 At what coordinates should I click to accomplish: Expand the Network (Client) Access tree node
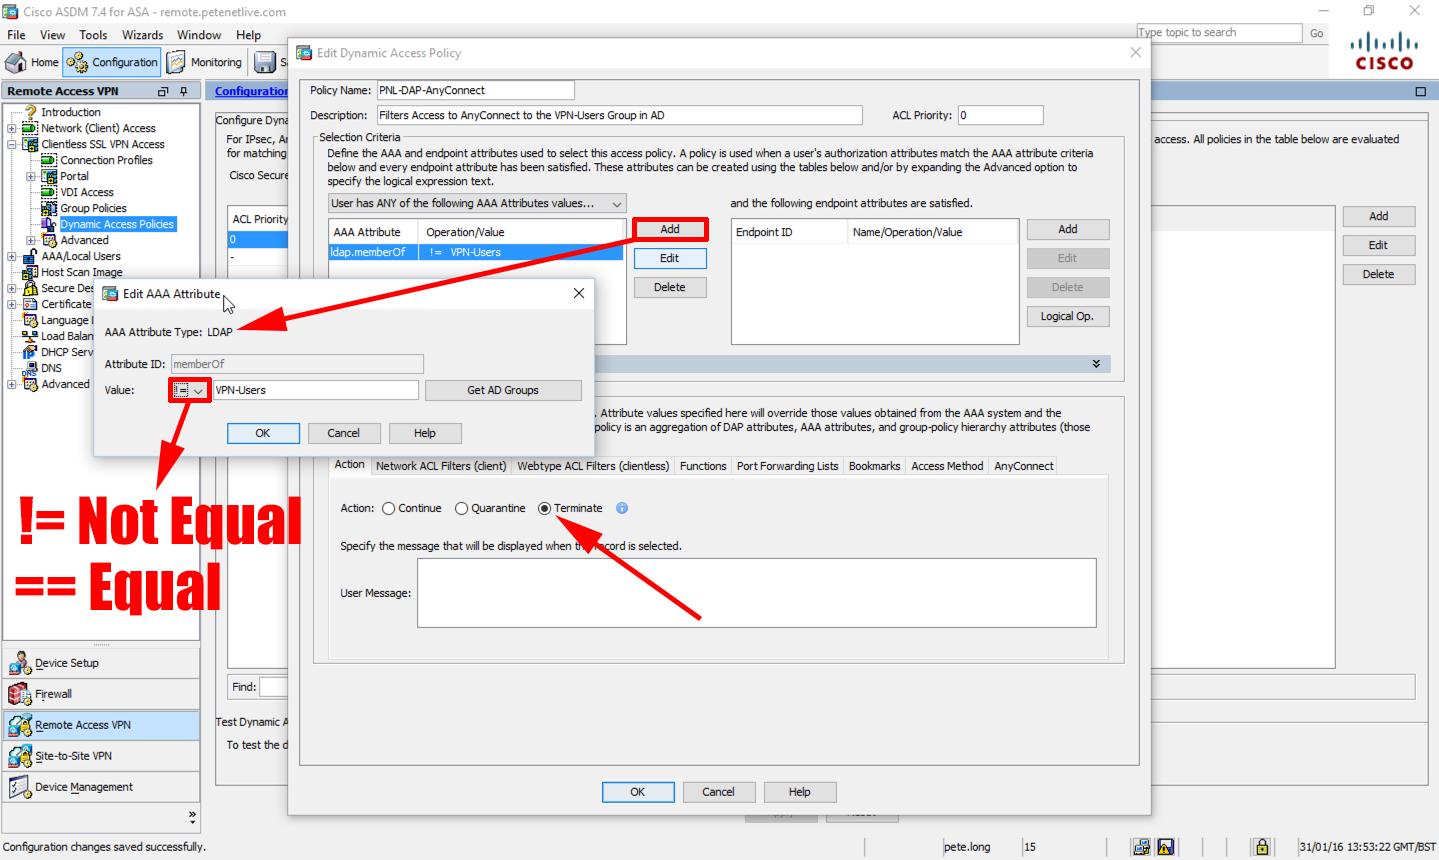pos(12,128)
